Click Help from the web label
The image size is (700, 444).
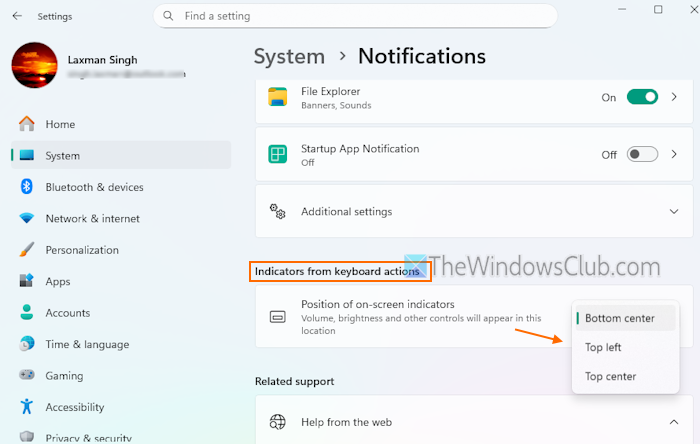click(346, 422)
